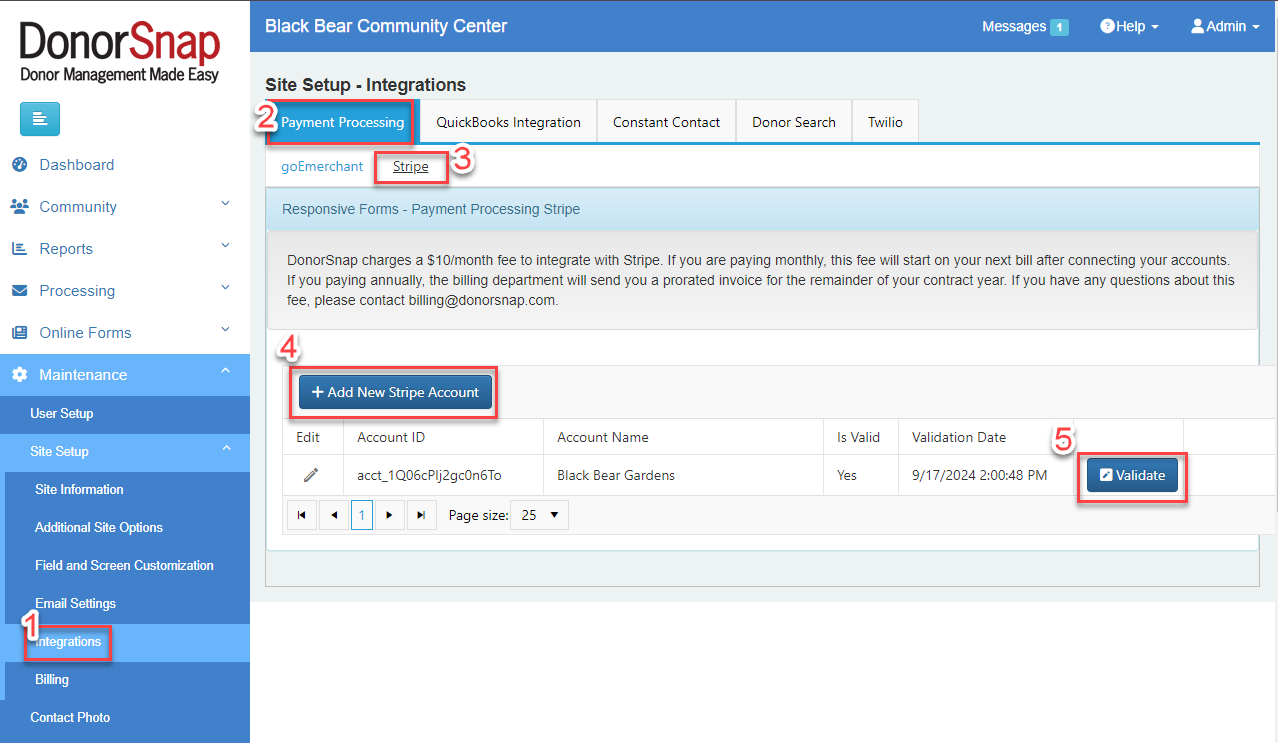Select the goEmerchant sub-tab
Image resolution: width=1278 pixels, height=743 pixels.
(322, 167)
